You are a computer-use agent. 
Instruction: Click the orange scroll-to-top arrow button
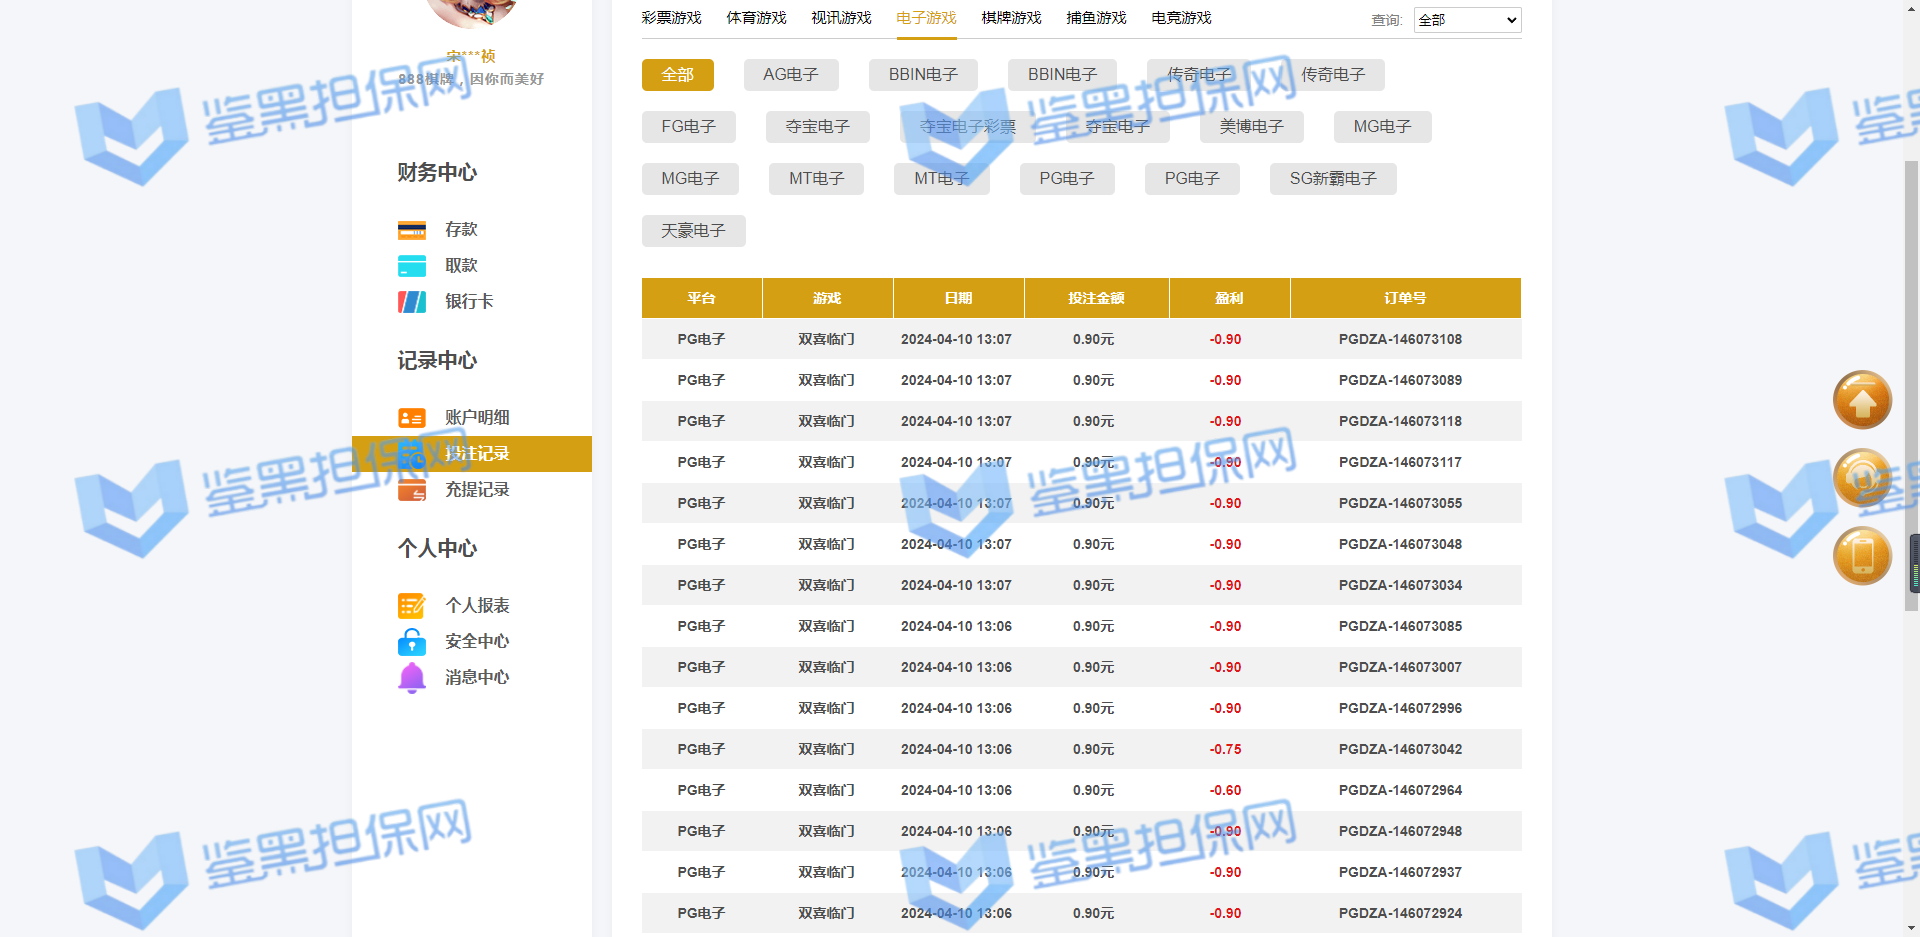[x=1861, y=400]
